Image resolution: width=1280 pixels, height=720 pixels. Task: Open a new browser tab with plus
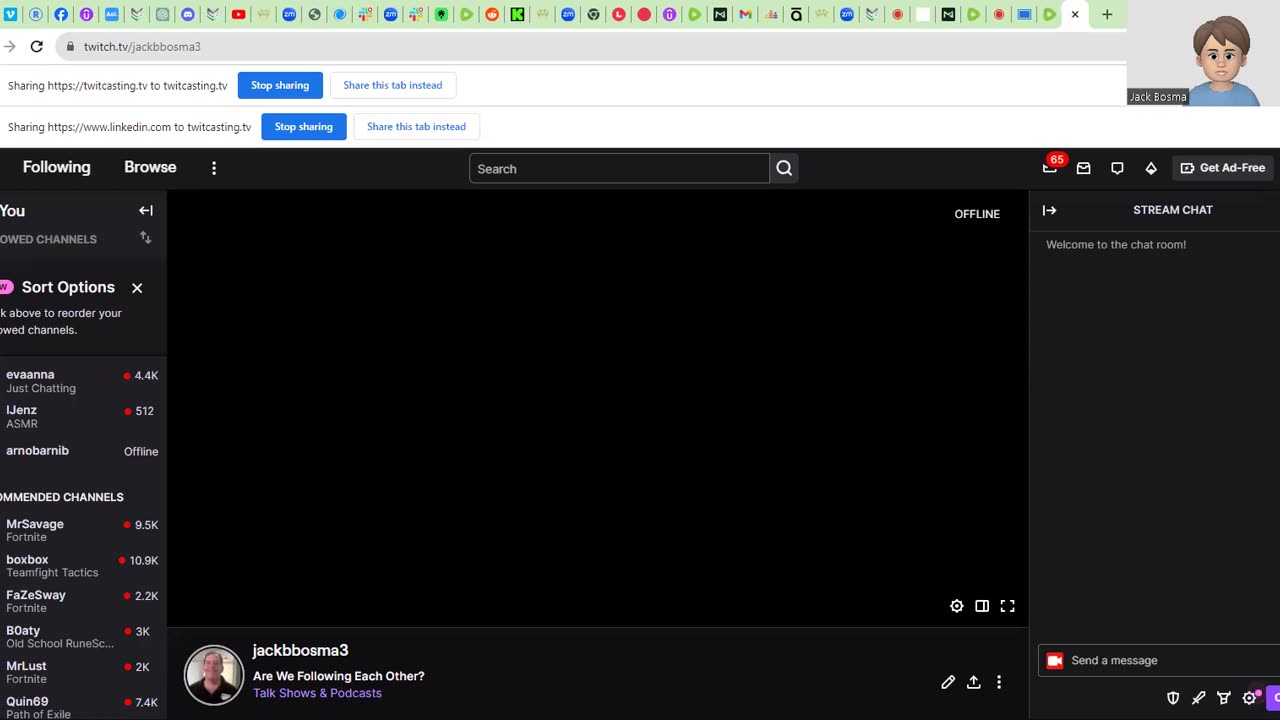coord(1107,14)
